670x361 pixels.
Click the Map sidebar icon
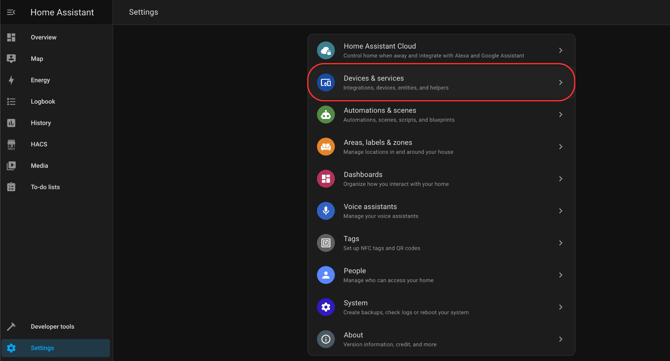(x=11, y=59)
